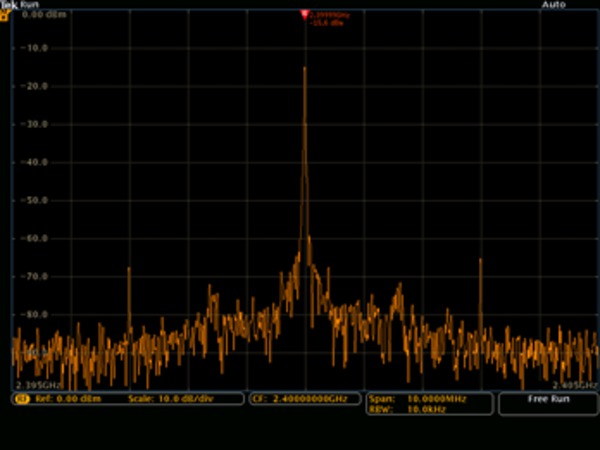This screenshot has width=600, height=450.
Task: Click the 2.405GHz stop frequency label
Action: coord(574,384)
